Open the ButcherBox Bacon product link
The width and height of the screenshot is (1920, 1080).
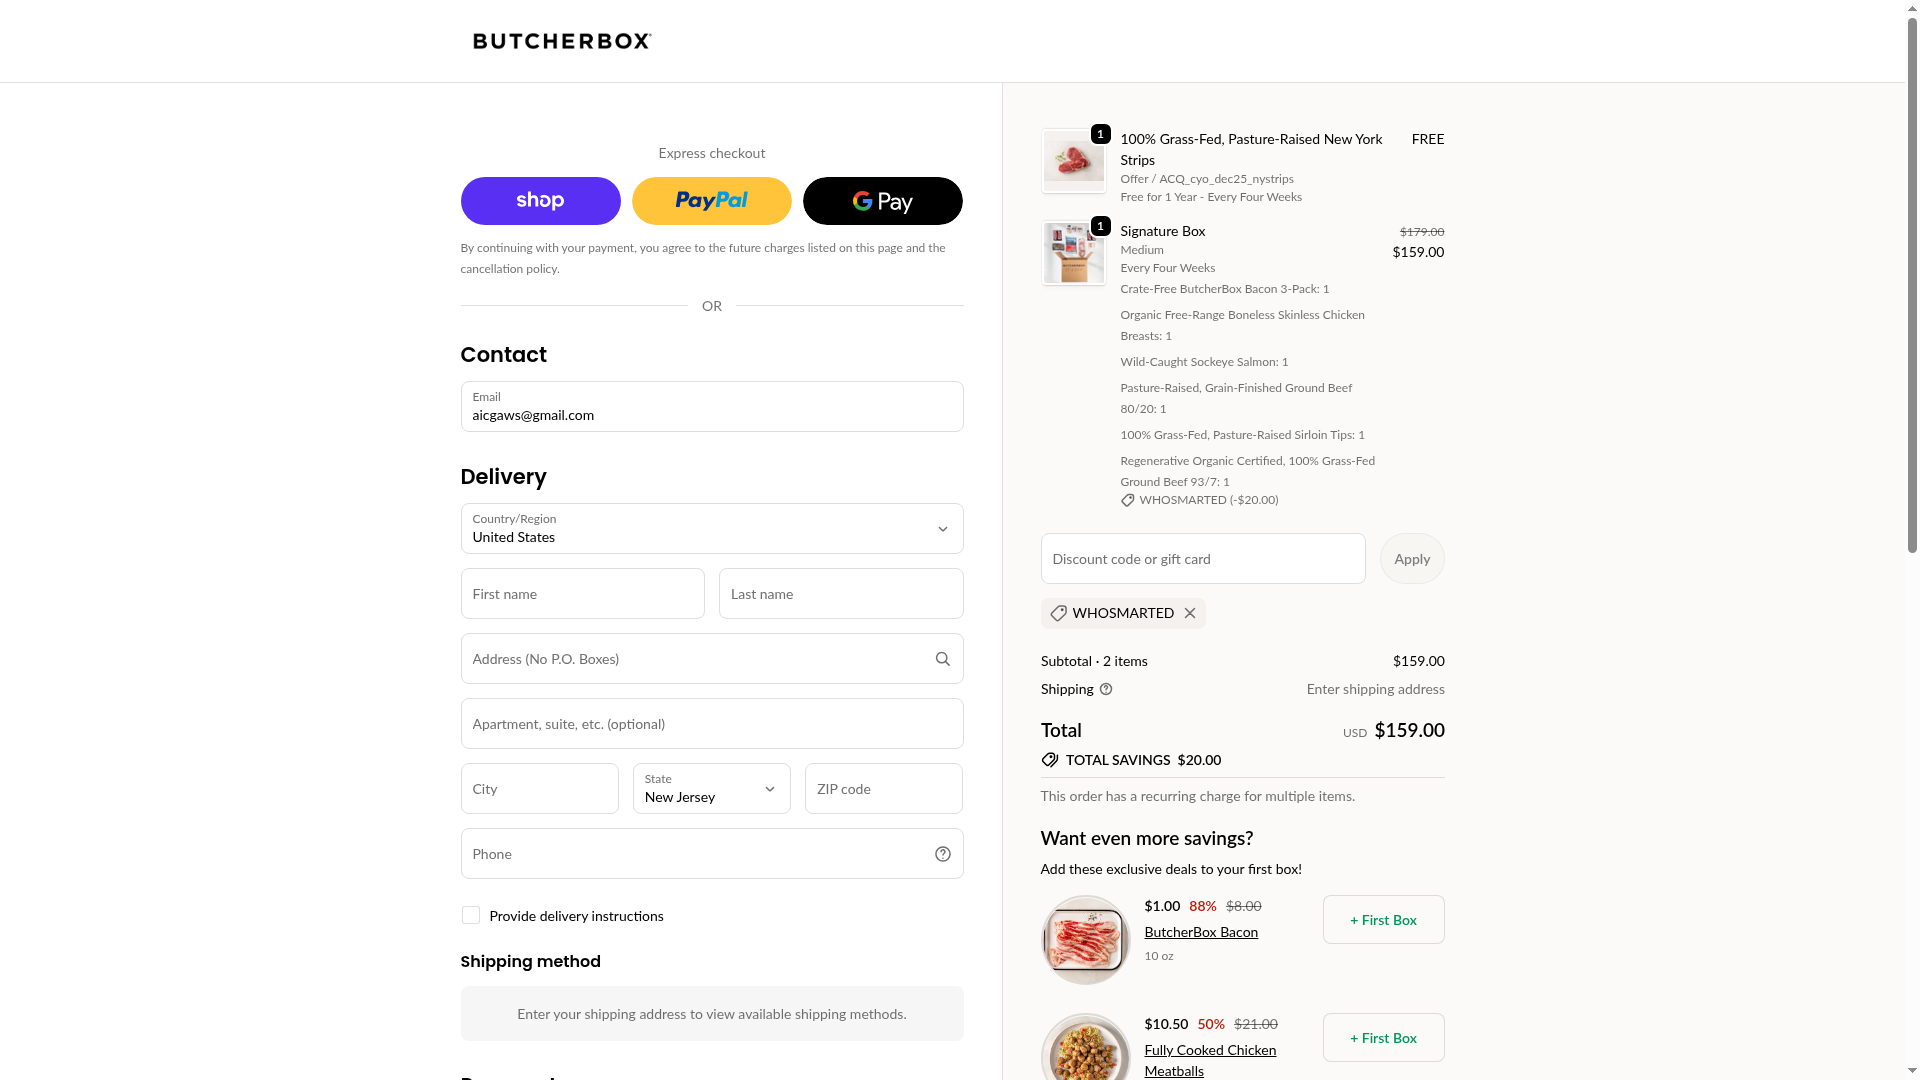(1201, 932)
